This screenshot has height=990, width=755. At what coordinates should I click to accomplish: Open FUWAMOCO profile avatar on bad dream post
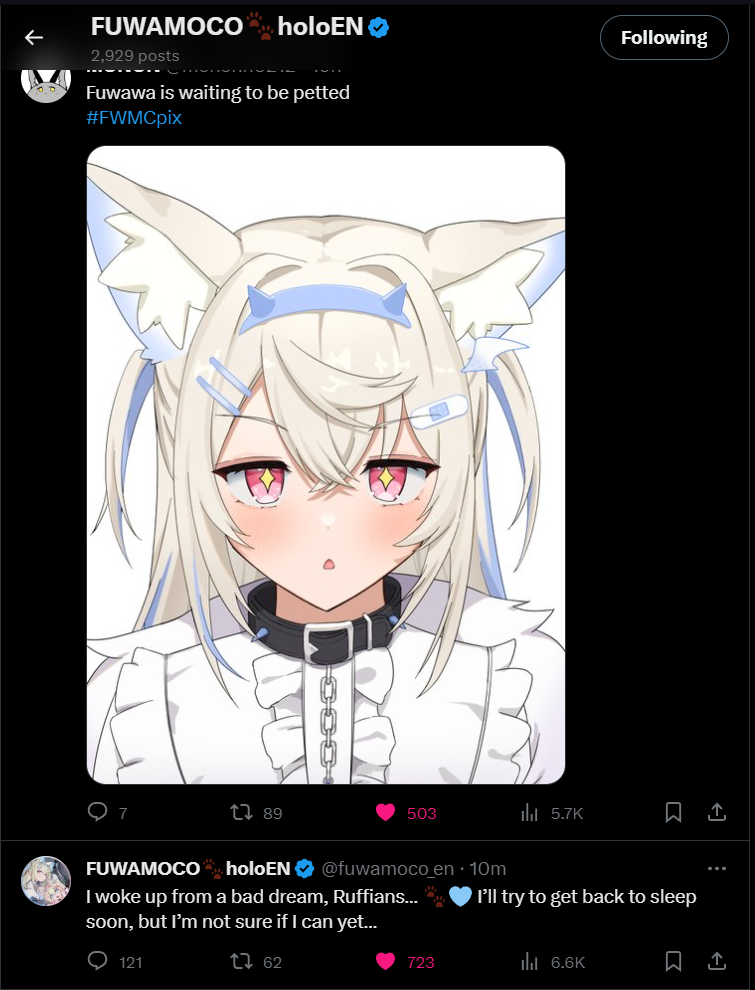click(46, 881)
